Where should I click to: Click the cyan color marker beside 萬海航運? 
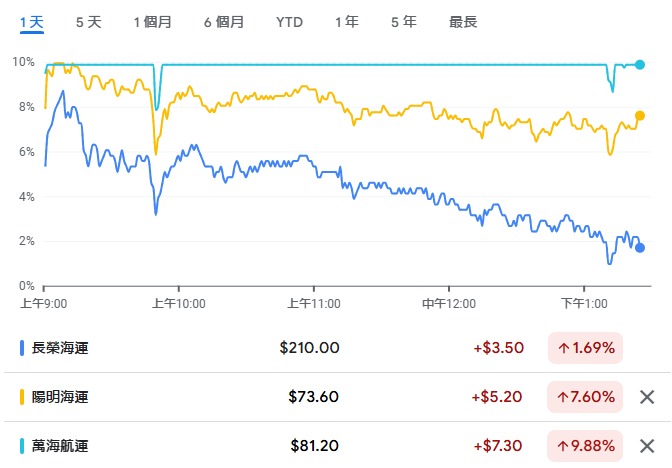22,445
